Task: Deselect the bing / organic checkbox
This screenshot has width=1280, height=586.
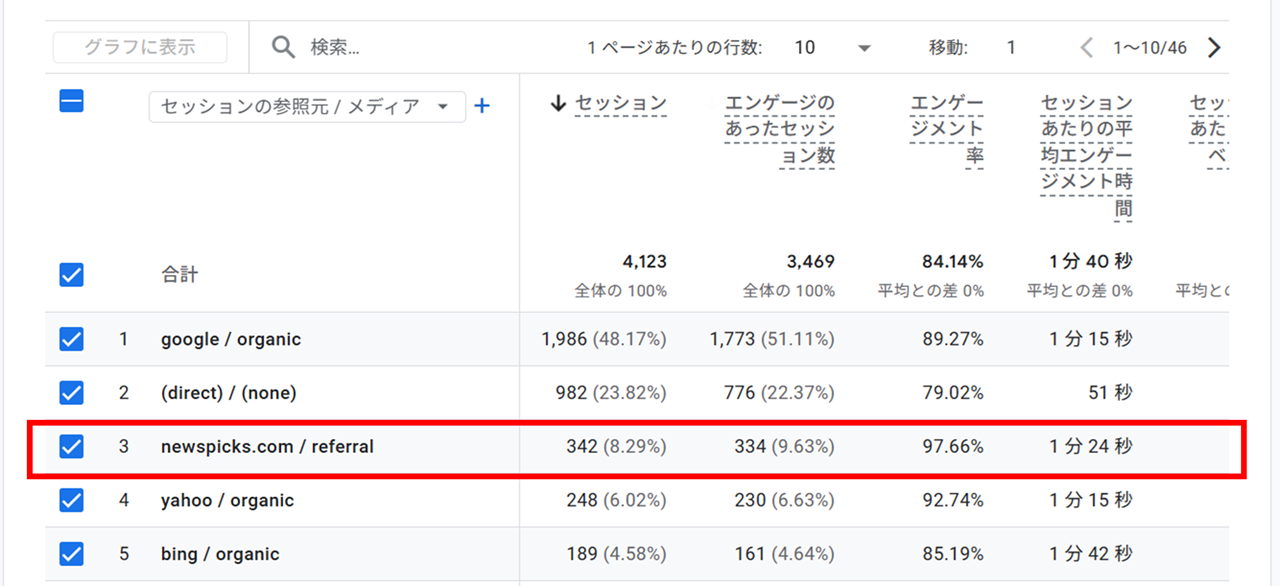Action: pyautogui.click(x=71, y=554)
